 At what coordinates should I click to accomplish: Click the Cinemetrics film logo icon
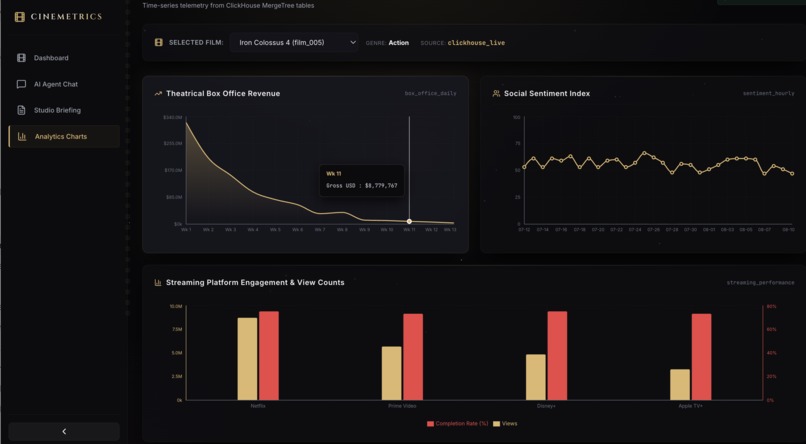[20, 17]
